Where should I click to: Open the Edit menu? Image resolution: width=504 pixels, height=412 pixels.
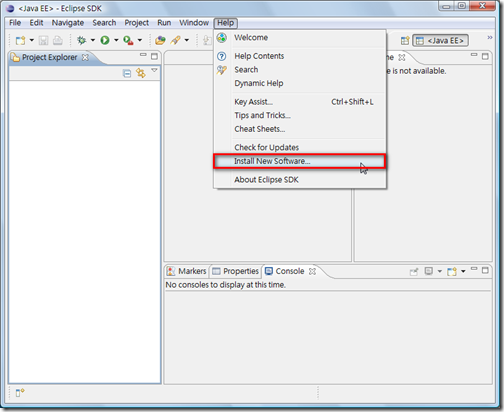[x=36, y=23]
